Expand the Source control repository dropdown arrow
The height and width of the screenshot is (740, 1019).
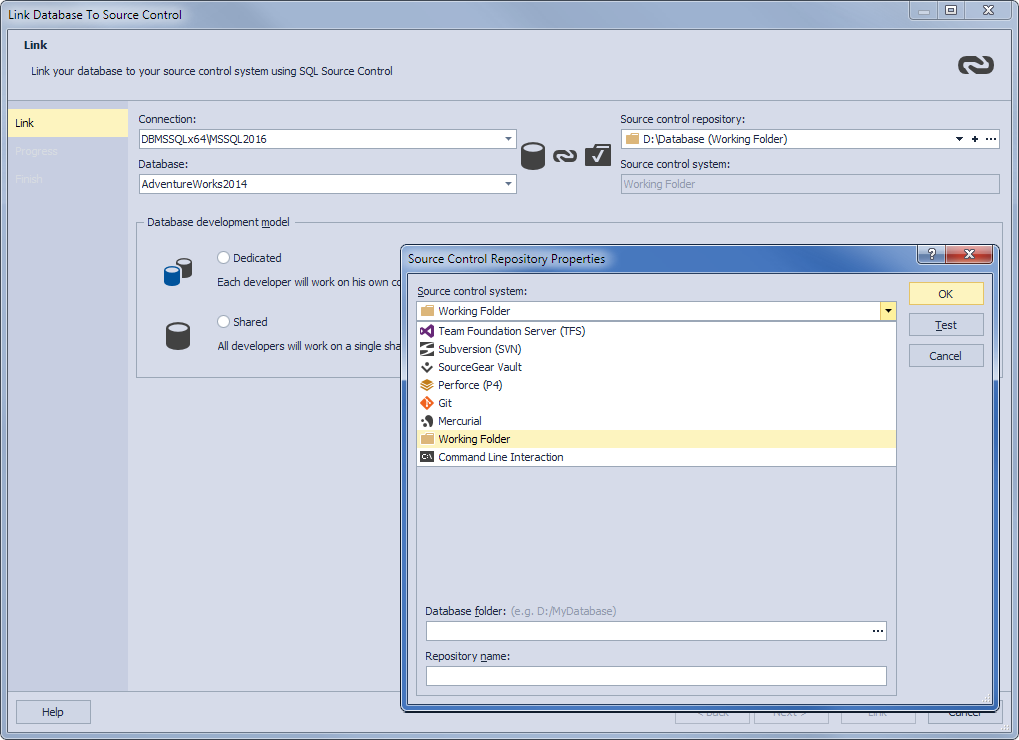pyautogui.click(x=959, y=139)
